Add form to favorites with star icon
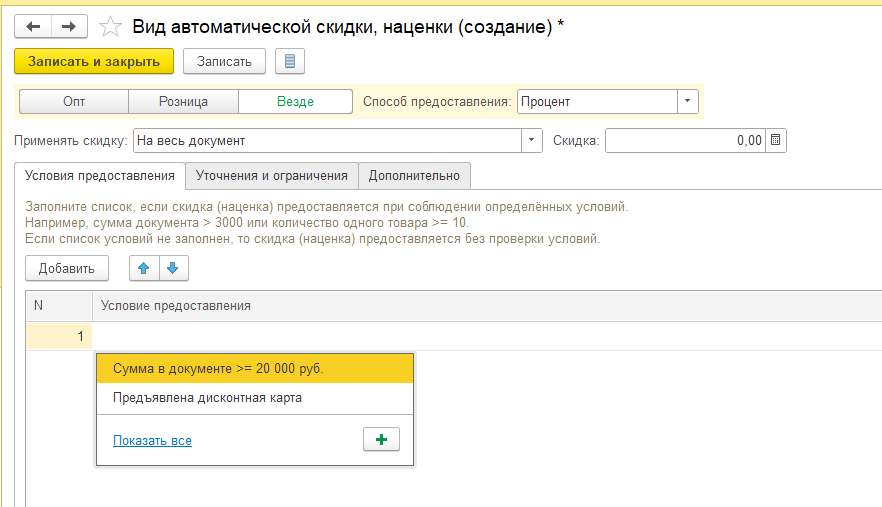This screenshot has height=507, width=882. [110, 26]
